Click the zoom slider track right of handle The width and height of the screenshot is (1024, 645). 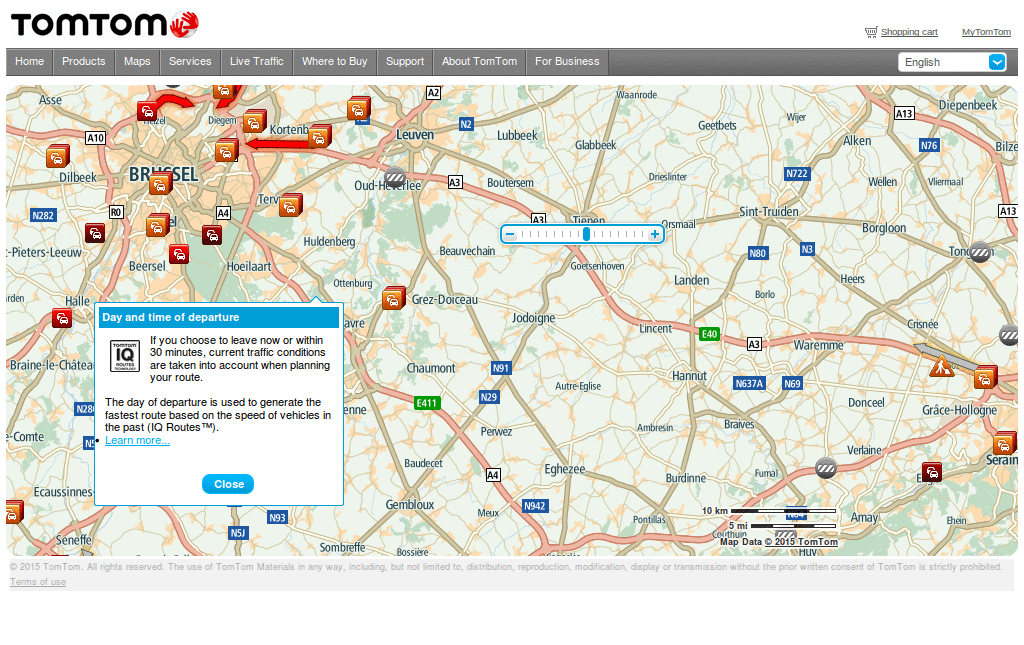click(618, 234)
